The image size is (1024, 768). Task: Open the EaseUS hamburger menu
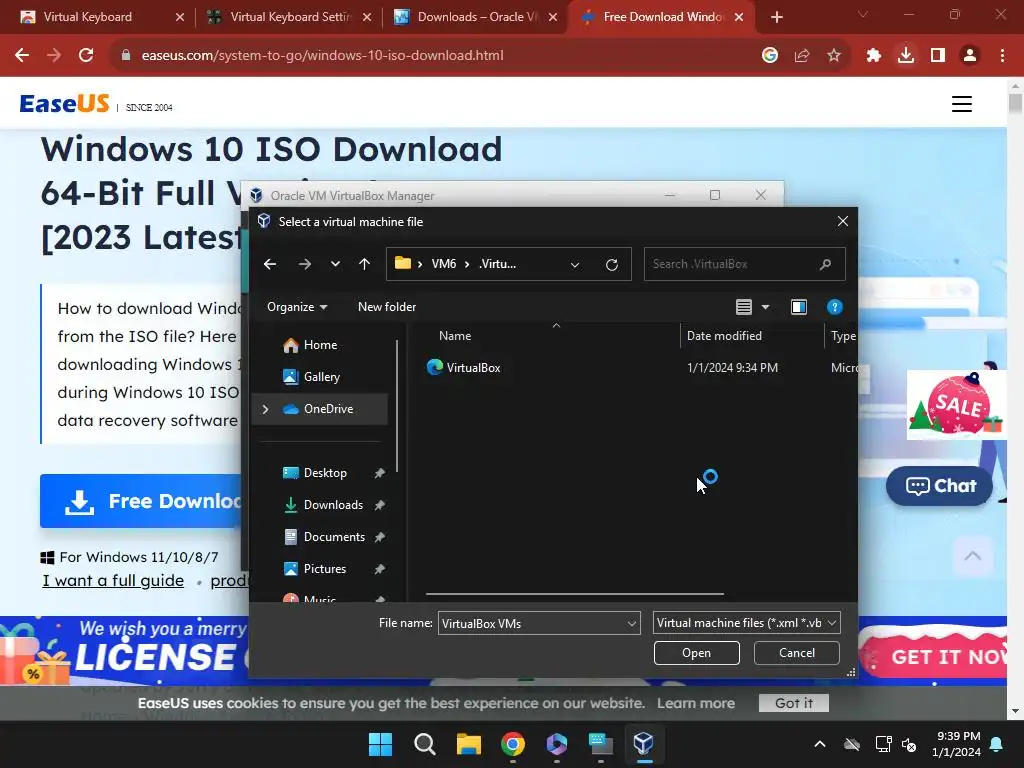(x=961, y=104)
